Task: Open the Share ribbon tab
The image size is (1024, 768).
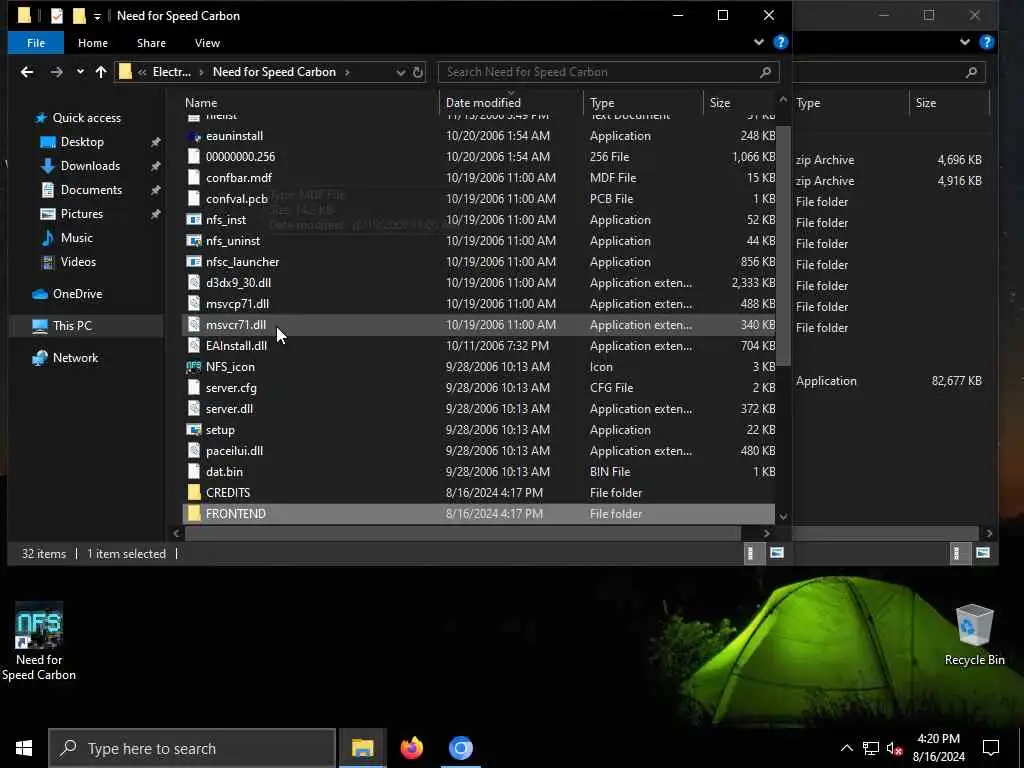Action: click(151, 42)
